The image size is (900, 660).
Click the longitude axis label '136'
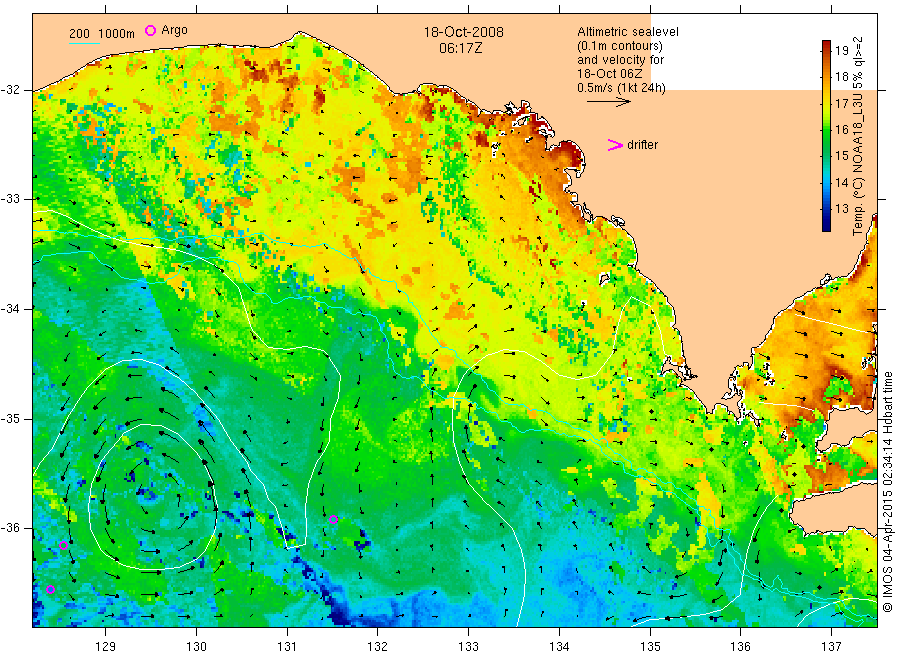(740, 647)
